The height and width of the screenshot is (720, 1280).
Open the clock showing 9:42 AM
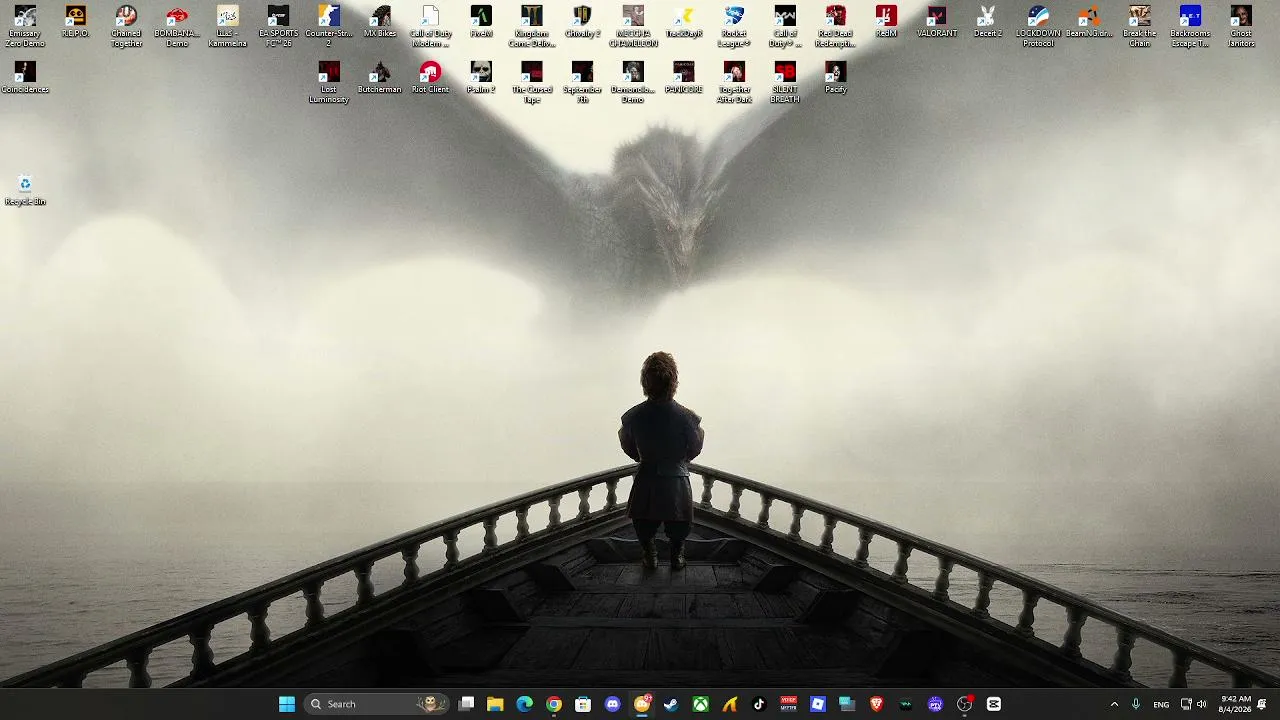[1234, 704]
